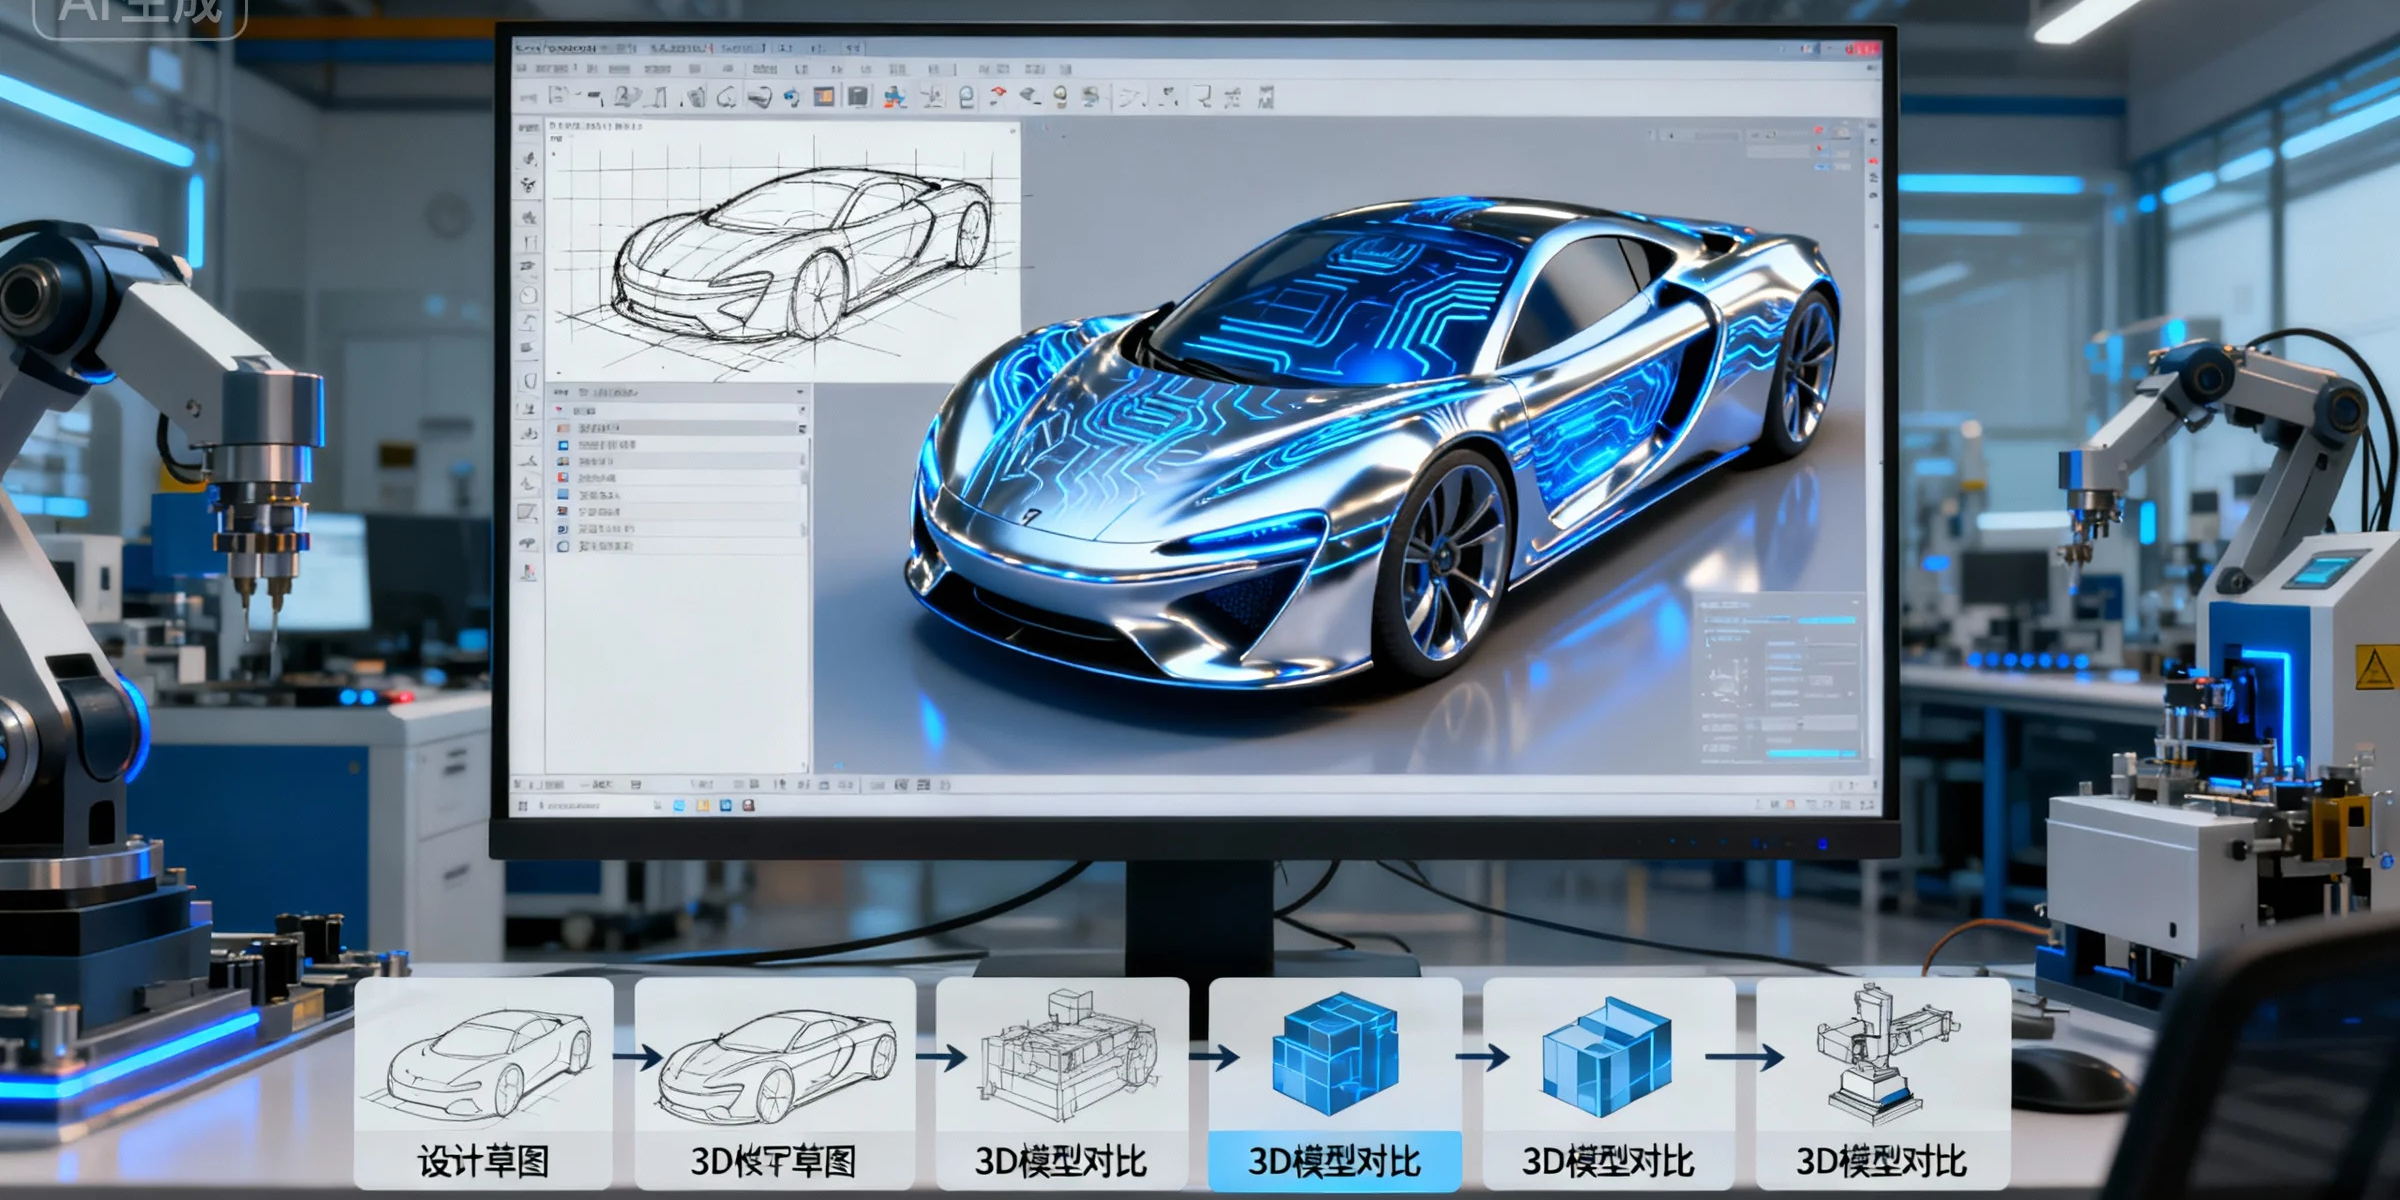Screen dimensions: 2400x1200
Task: Click the top icon in left tool sidebar
Action: (529, 158)
